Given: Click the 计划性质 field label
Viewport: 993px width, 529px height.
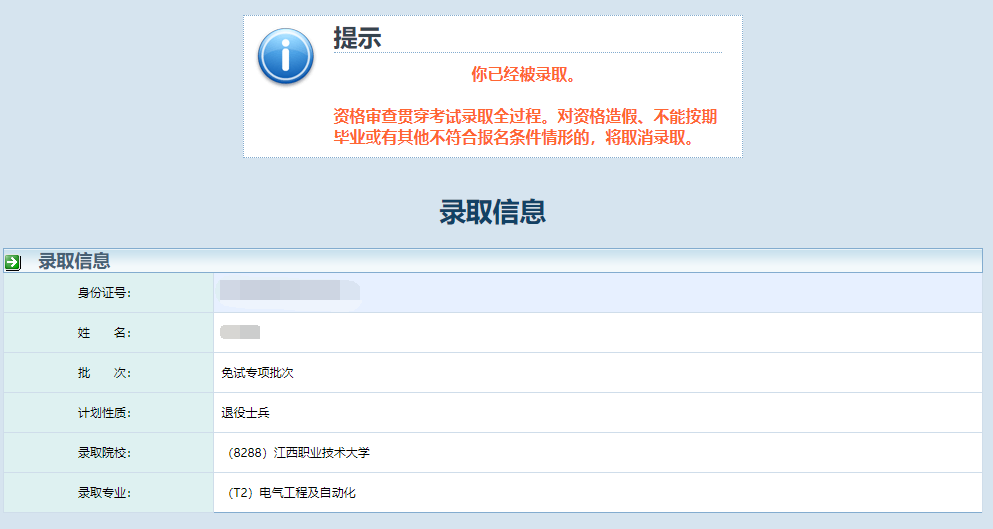Looking at the screenshot, I should point(105,413).
